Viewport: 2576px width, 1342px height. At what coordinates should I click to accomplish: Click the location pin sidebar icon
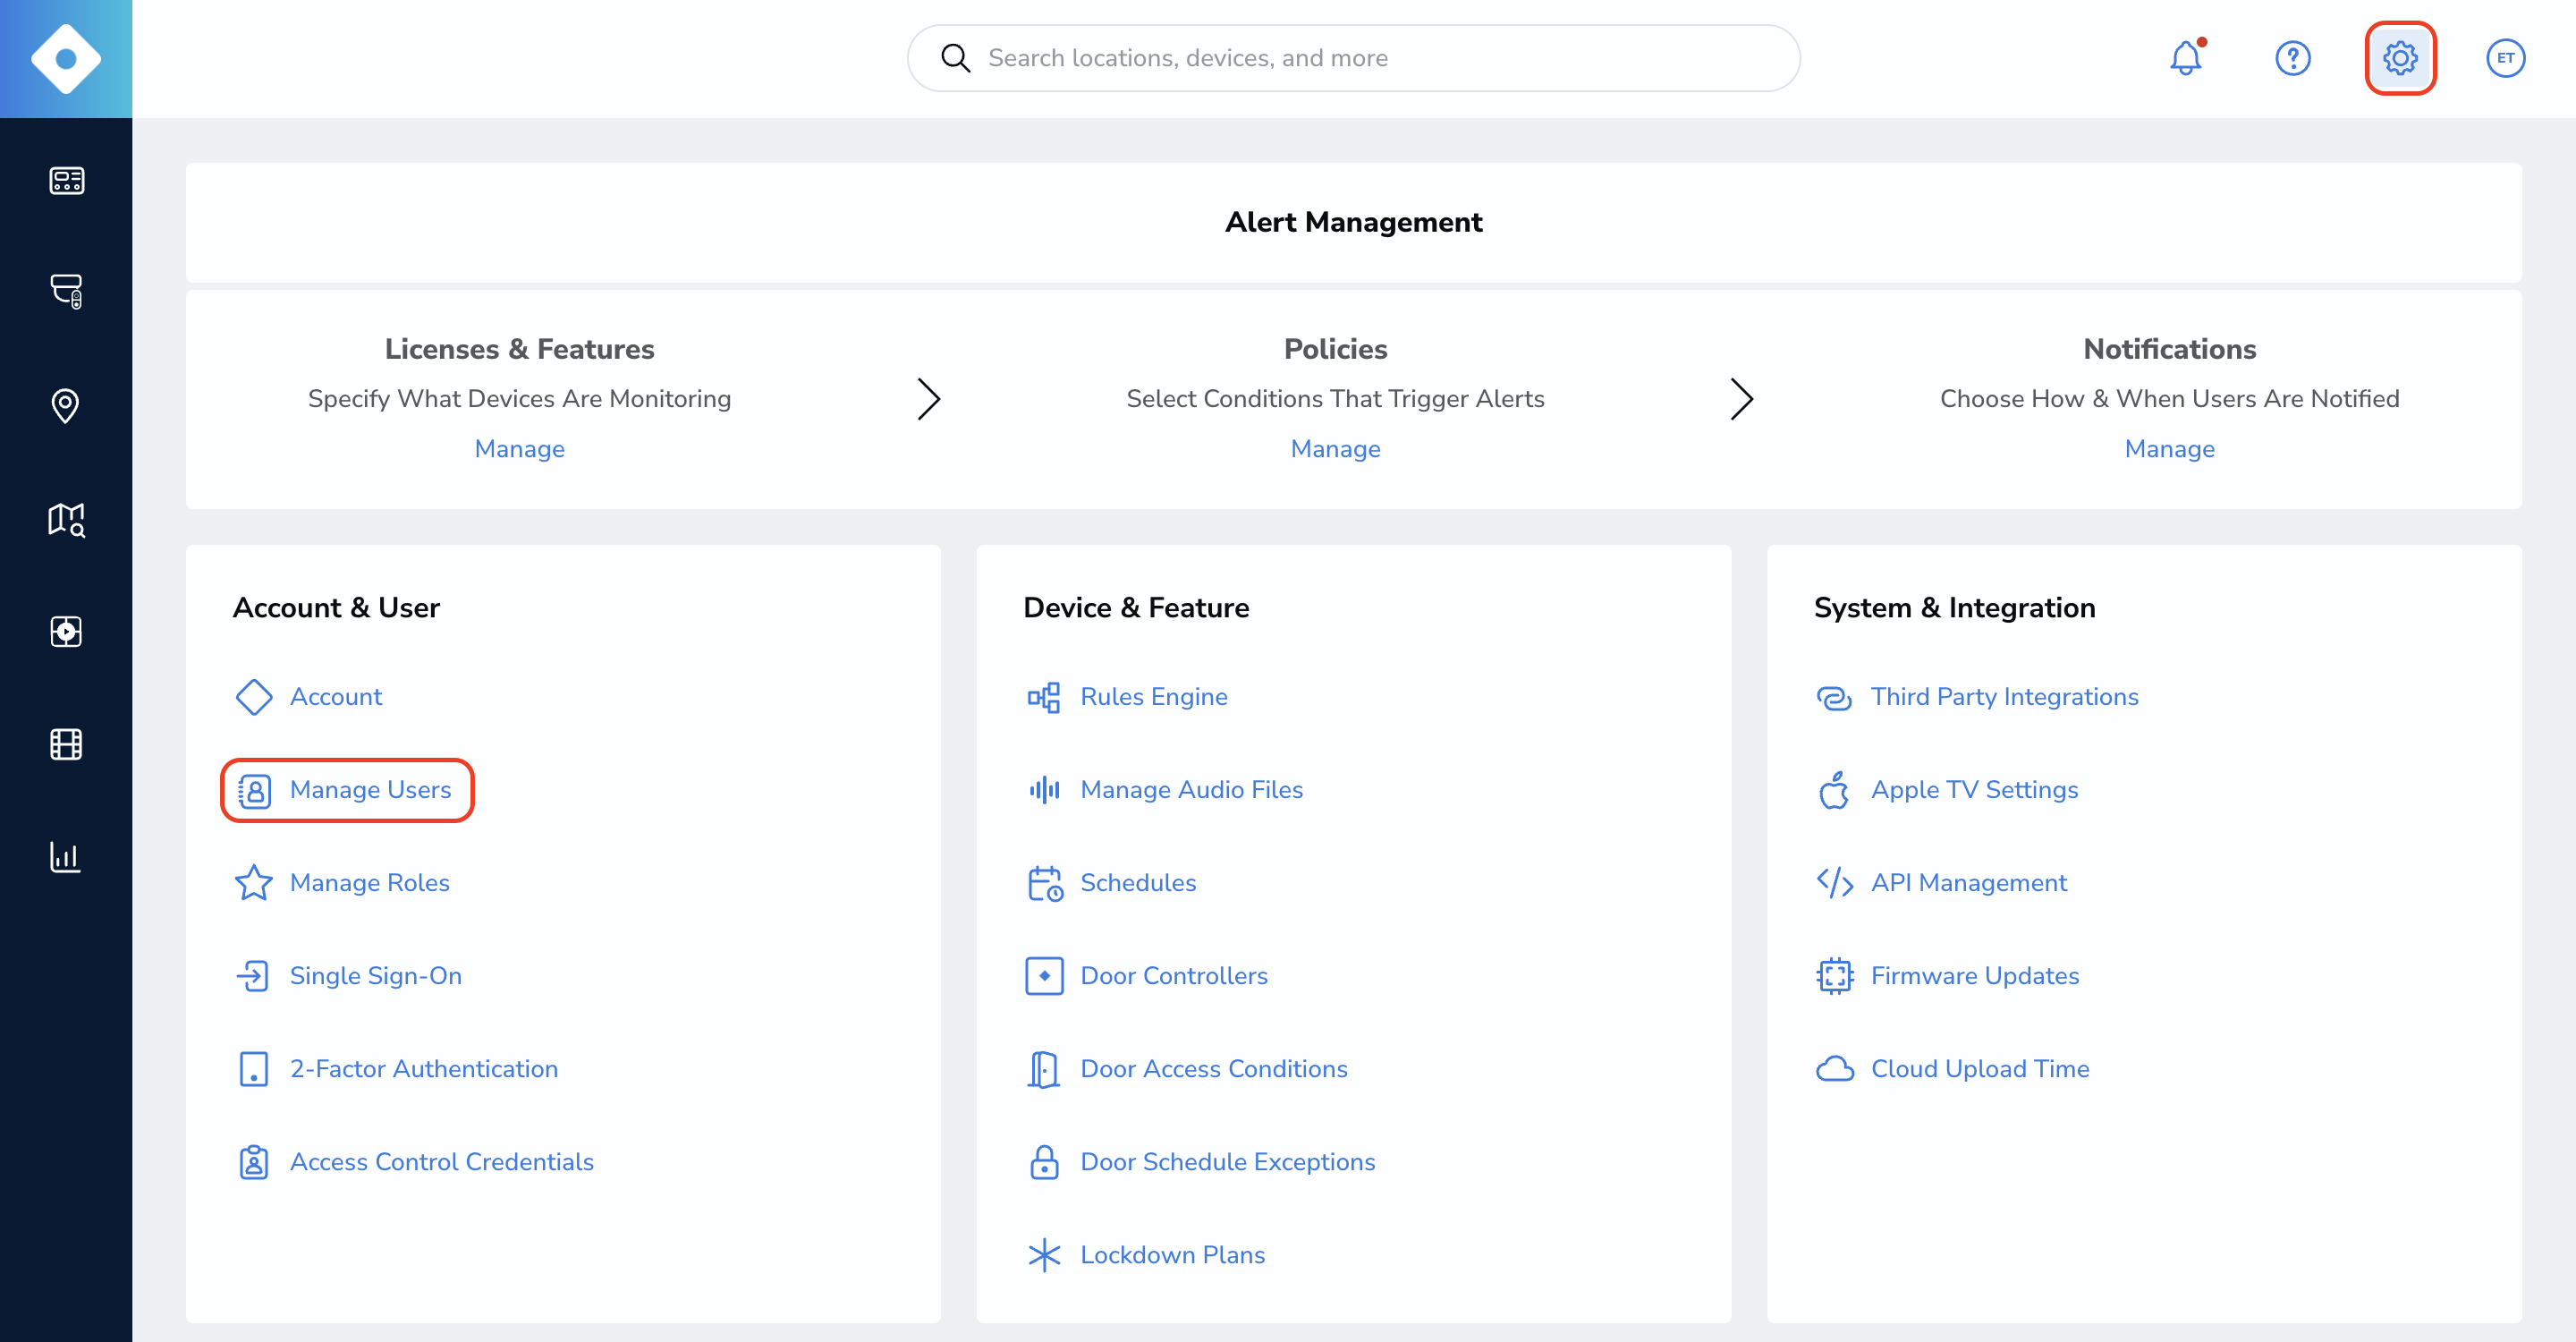coord(66,406)
